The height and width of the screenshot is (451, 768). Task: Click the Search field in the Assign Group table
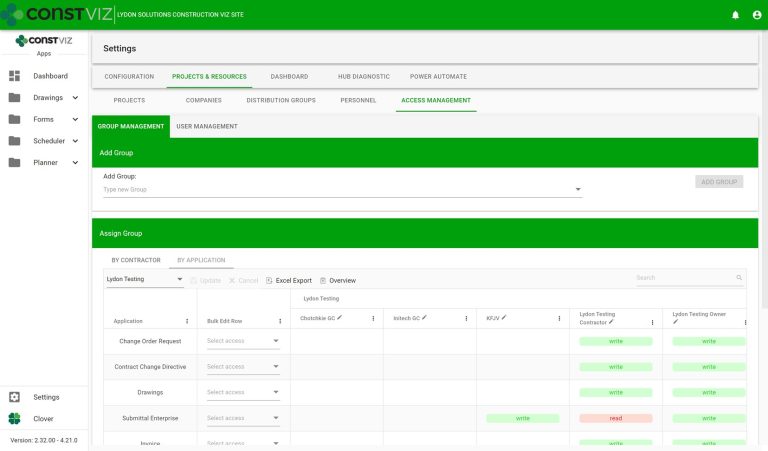686,278
